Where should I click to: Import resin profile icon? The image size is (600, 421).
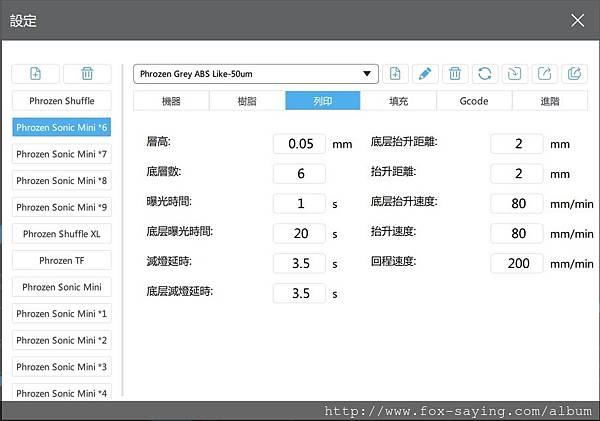click(515, 73)
